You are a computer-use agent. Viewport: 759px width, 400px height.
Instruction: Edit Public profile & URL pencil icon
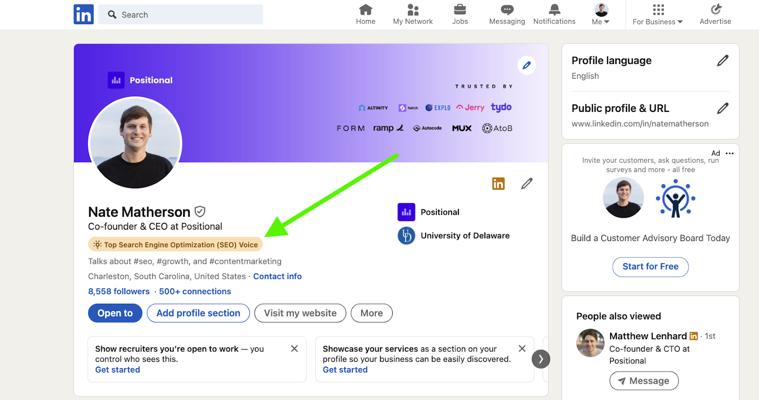pyautogui.click(x=722, y=108)
